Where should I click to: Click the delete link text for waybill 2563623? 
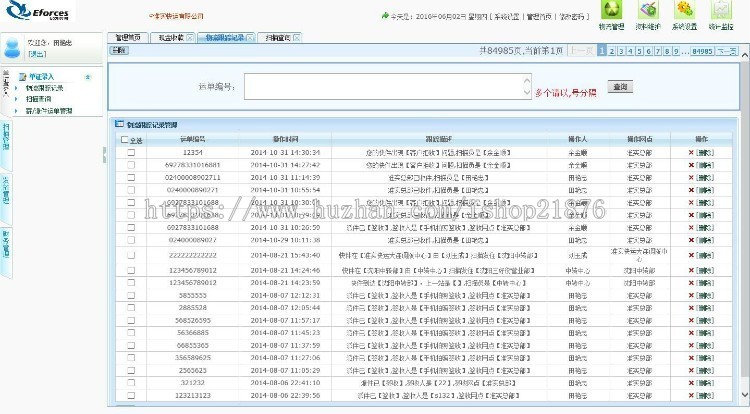tap(705, 370)
